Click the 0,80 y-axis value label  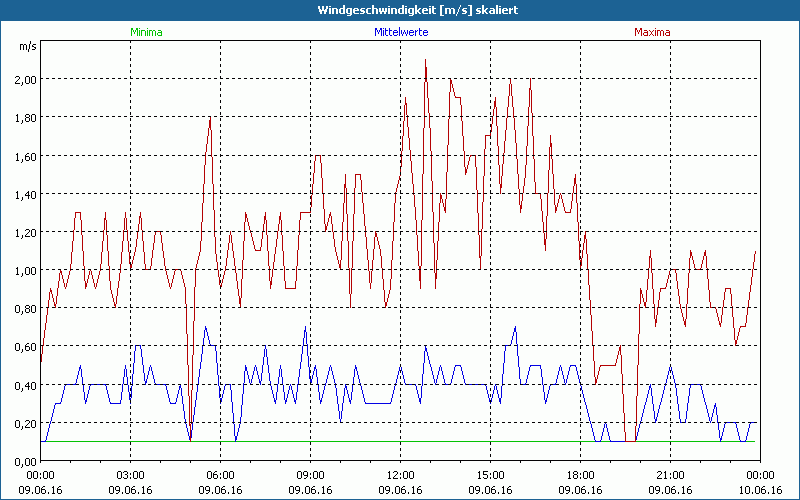24,309
